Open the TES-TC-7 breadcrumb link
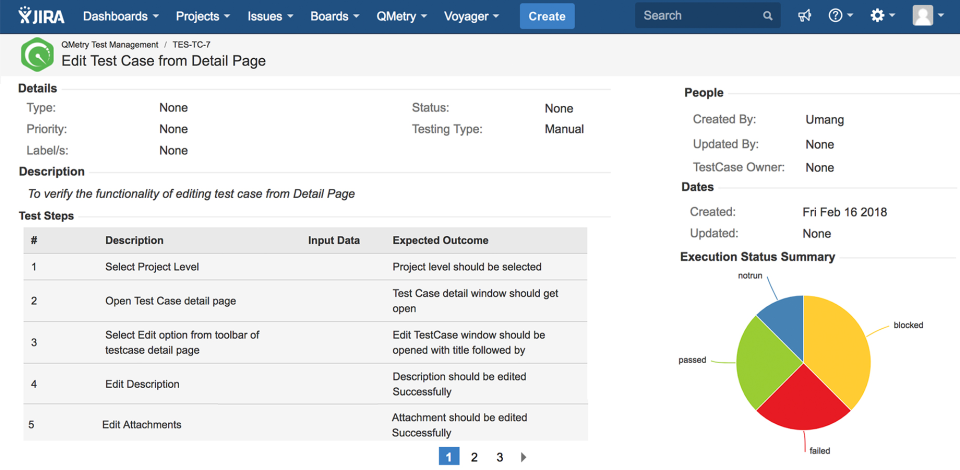 (x=193, y=45)
